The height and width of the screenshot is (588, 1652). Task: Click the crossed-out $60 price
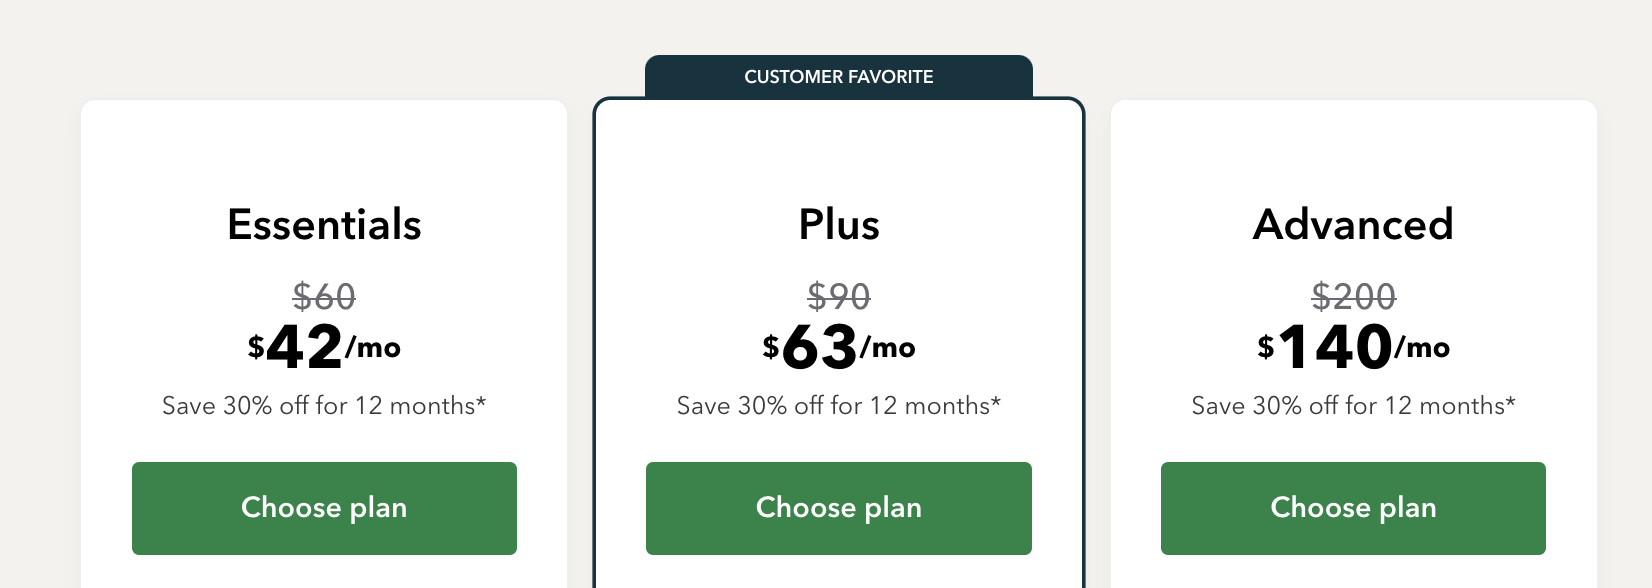pos(324,296)
